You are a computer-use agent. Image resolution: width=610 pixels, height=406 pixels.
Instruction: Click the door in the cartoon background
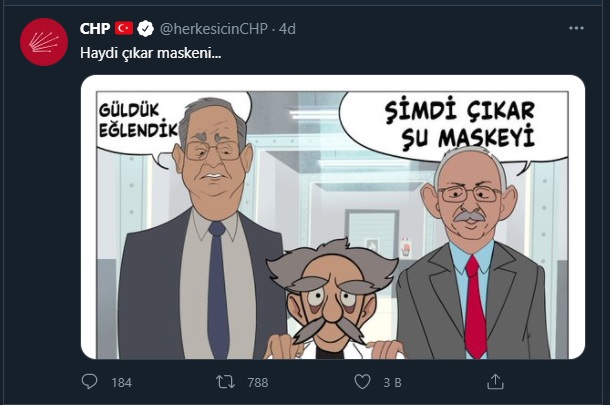[370, 240]
